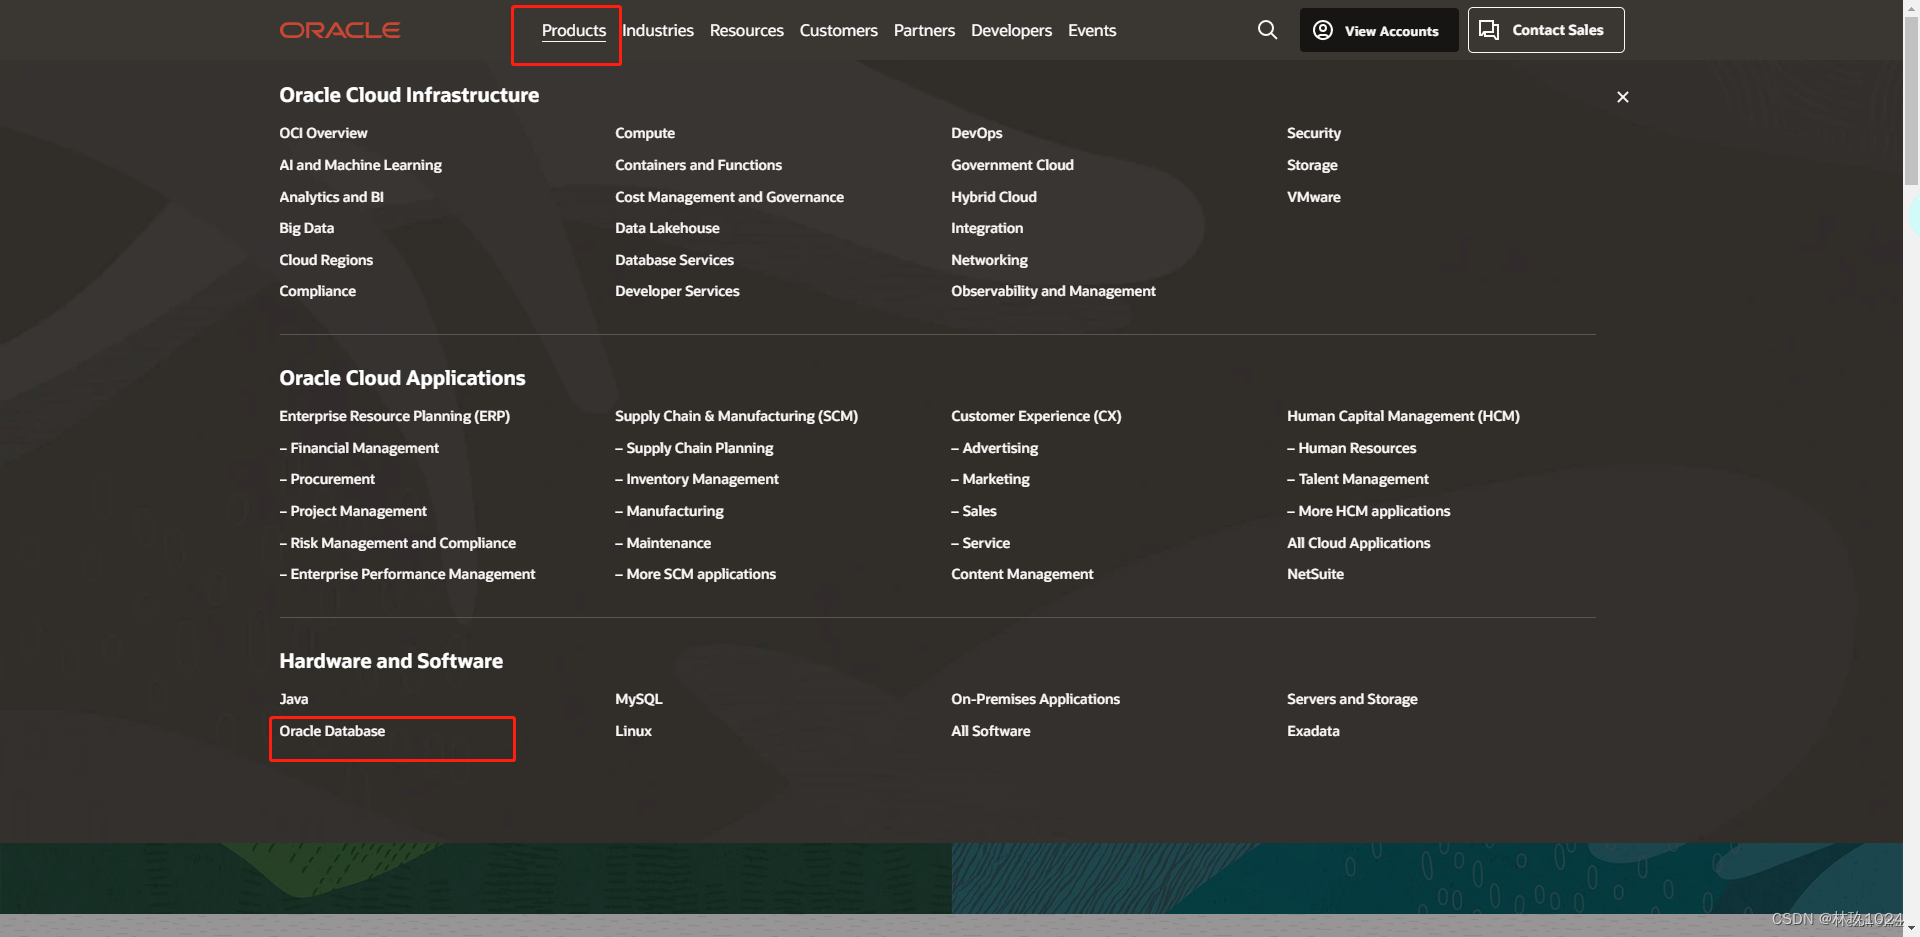This screenshot has width=1920, height=937.
Task: Open the Oracle Database link
Action: coord(332,731)
